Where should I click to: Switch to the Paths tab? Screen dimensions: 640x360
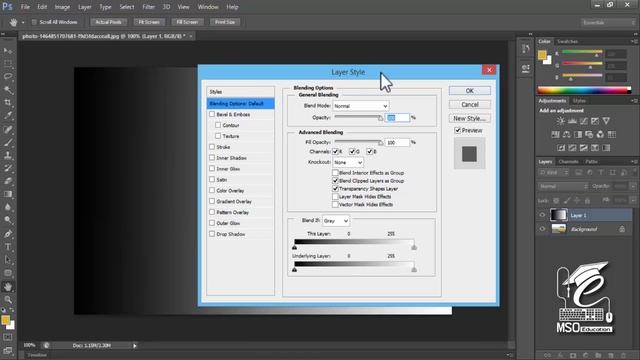pos(591,162)
